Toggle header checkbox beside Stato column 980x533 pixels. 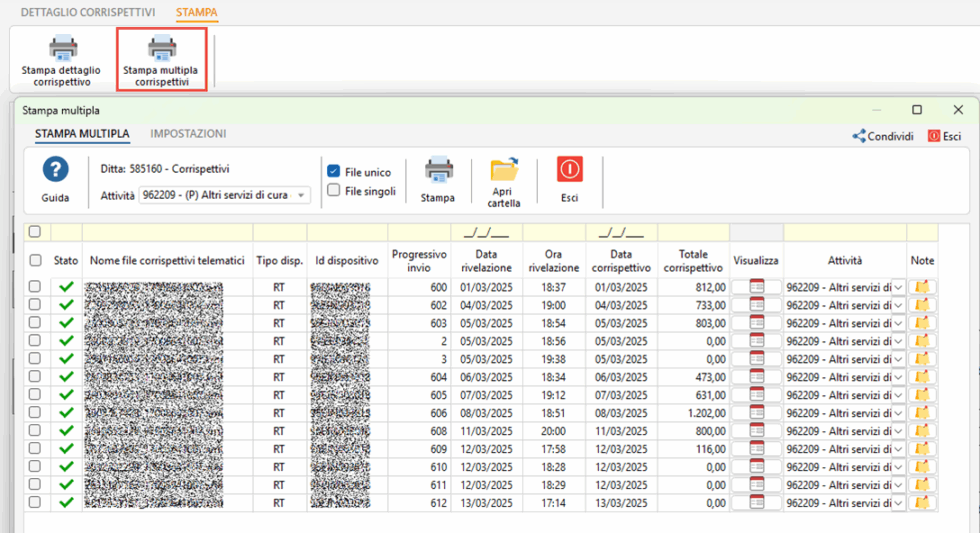35,261
